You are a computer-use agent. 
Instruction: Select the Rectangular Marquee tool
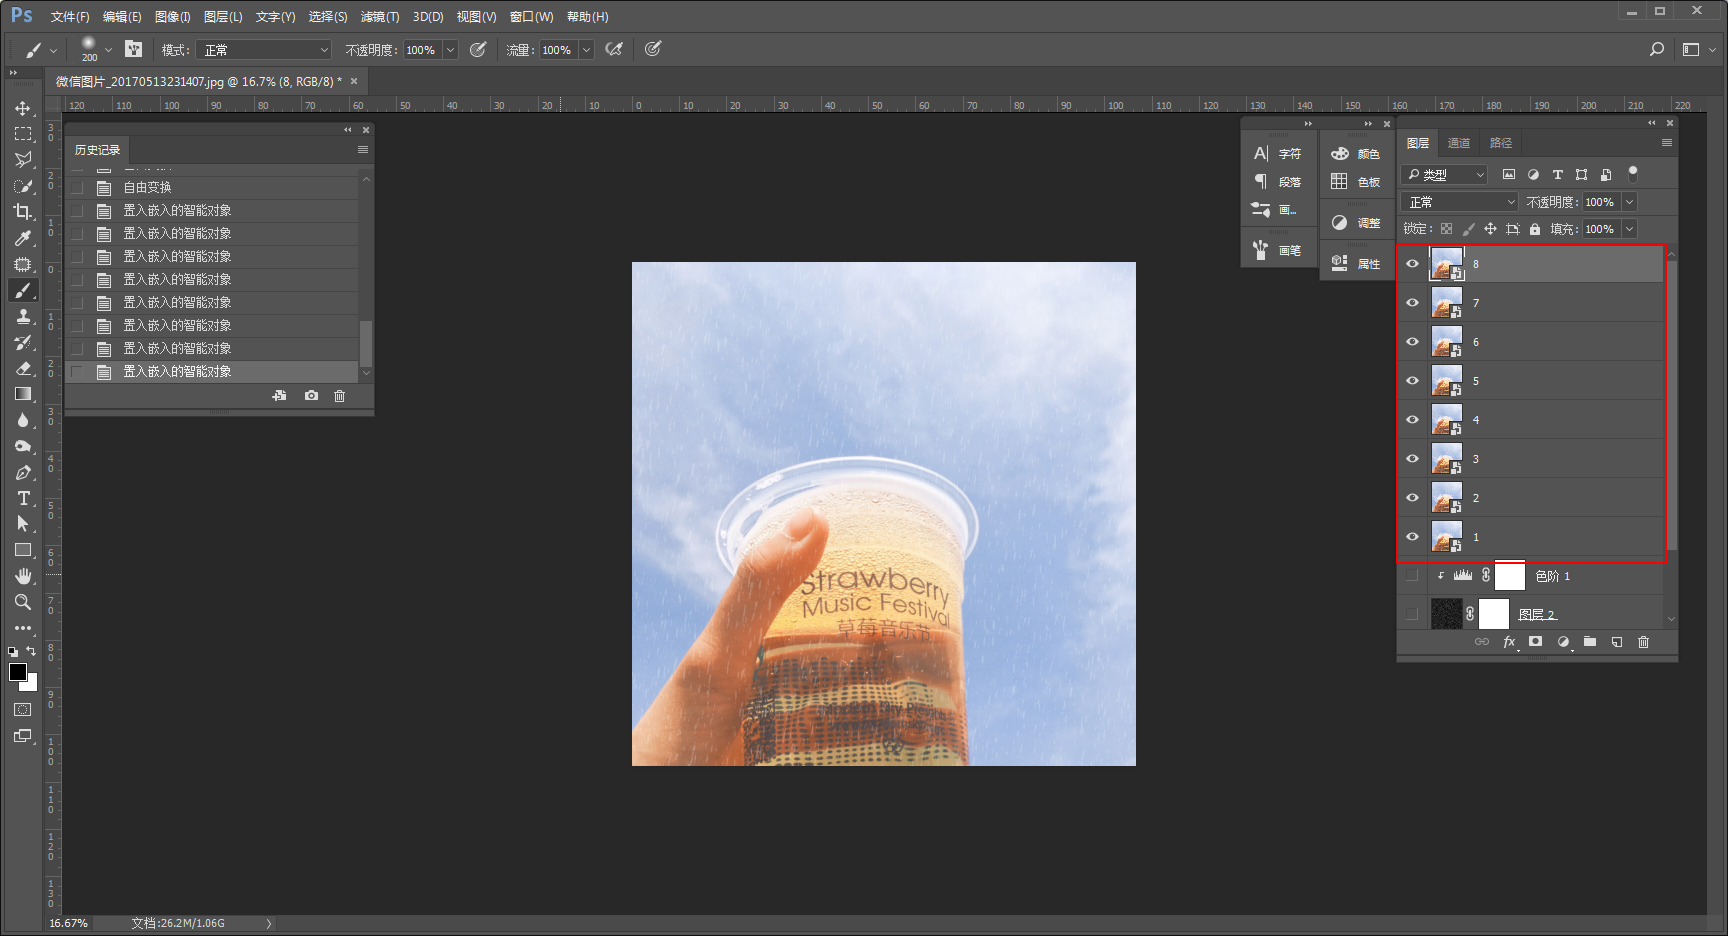23,134
